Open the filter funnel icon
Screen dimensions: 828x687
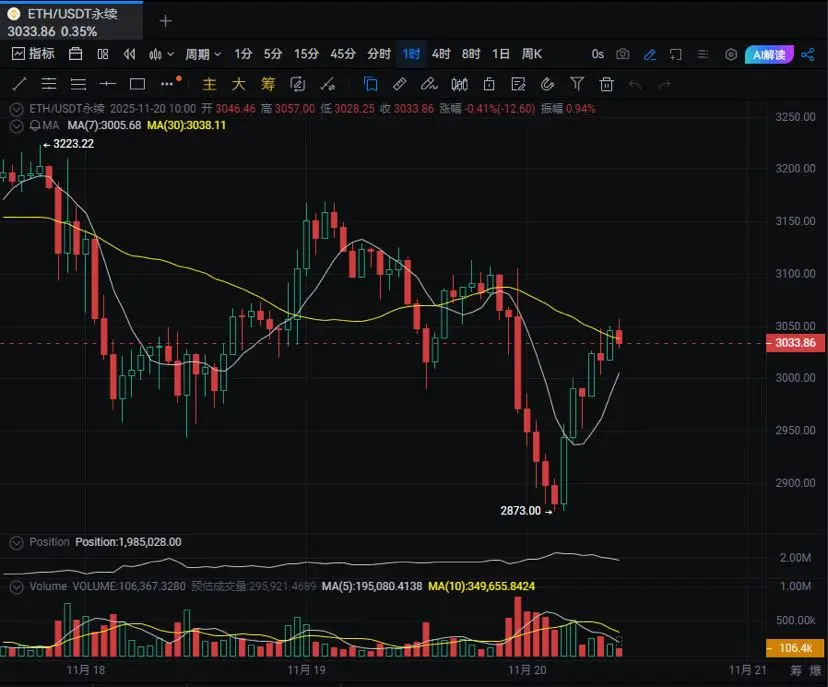pyautogui.click(x=577, y=83)
